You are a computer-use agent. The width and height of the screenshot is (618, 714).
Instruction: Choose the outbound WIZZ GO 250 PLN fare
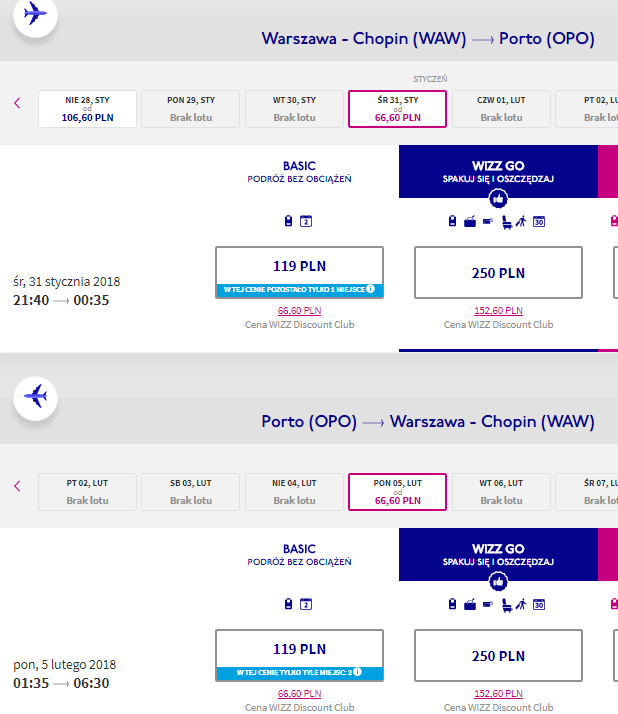[x=498, y=272]
